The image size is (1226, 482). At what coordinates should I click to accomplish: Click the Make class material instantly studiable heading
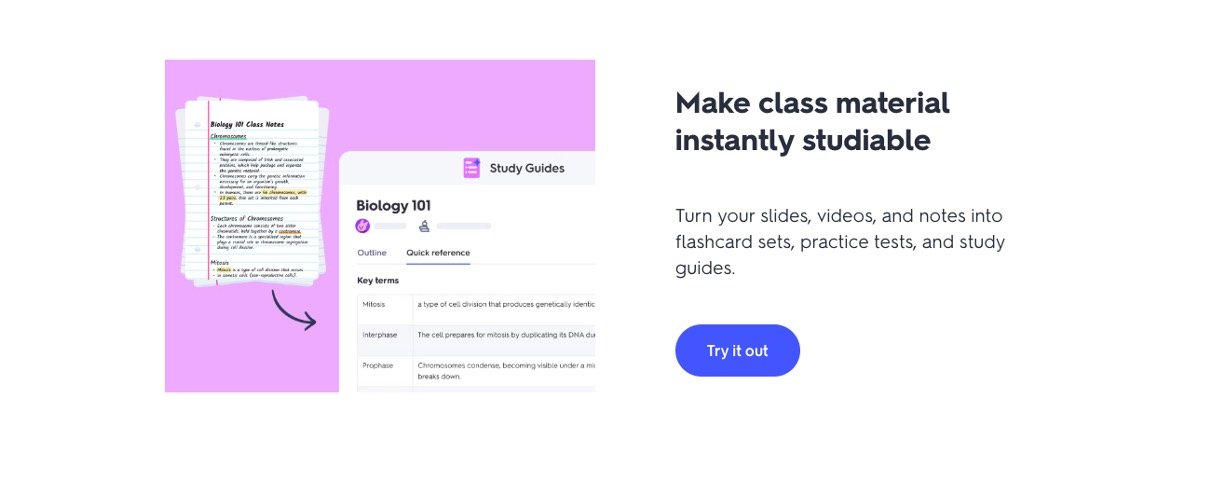(x=812, y=121)
